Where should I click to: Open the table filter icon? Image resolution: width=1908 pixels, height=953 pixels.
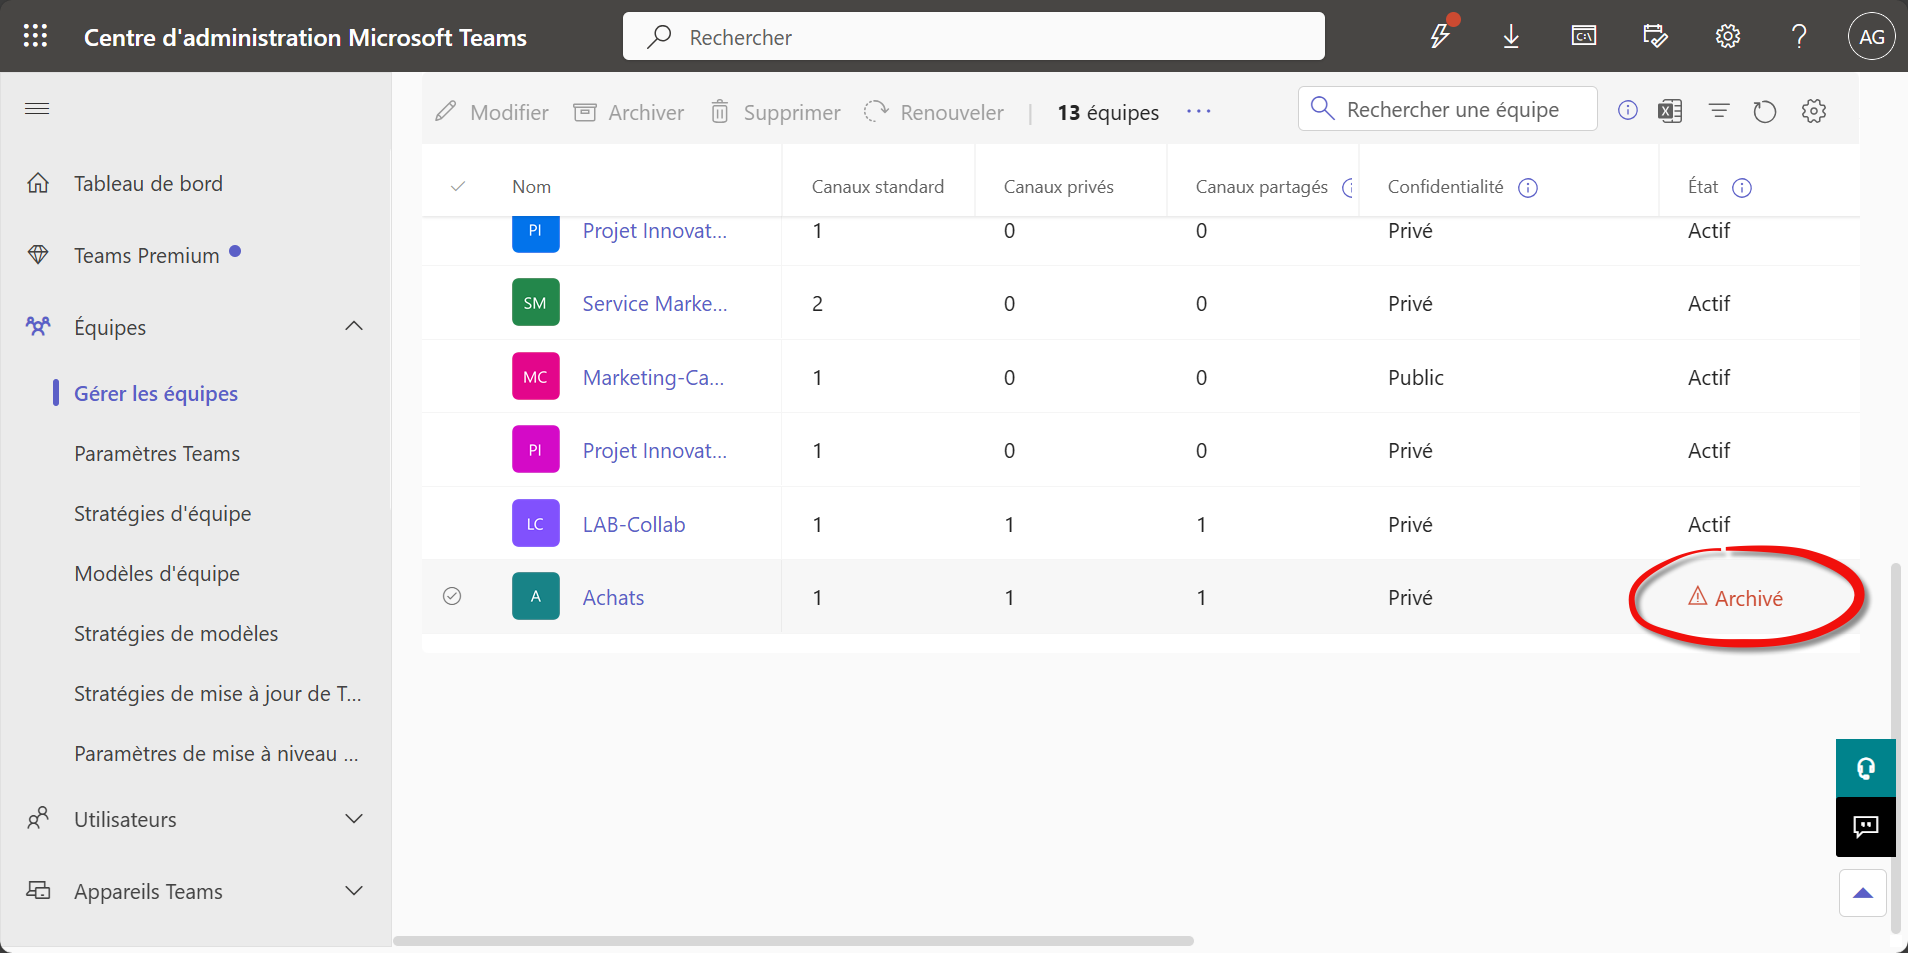point(1719,111)
